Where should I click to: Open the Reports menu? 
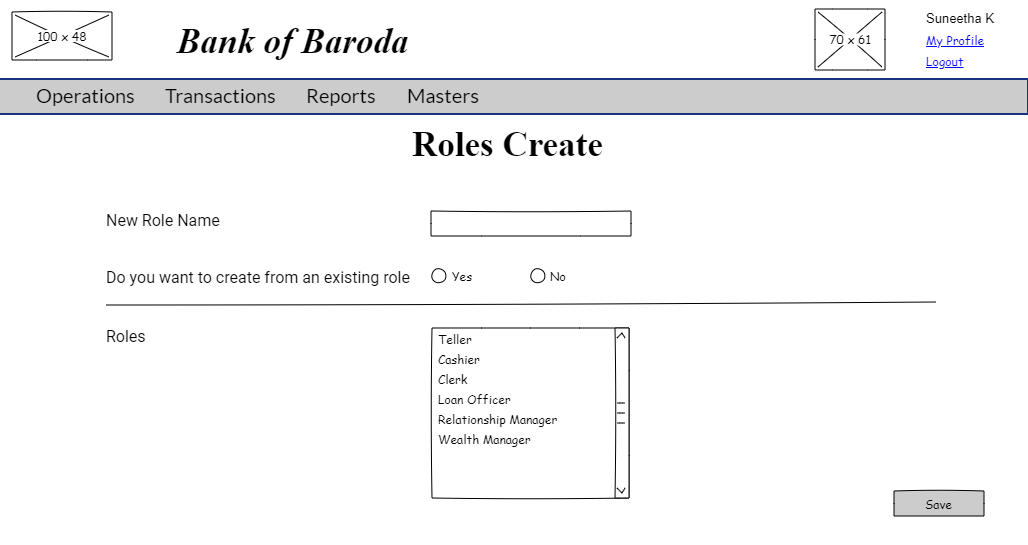[341, 96]
